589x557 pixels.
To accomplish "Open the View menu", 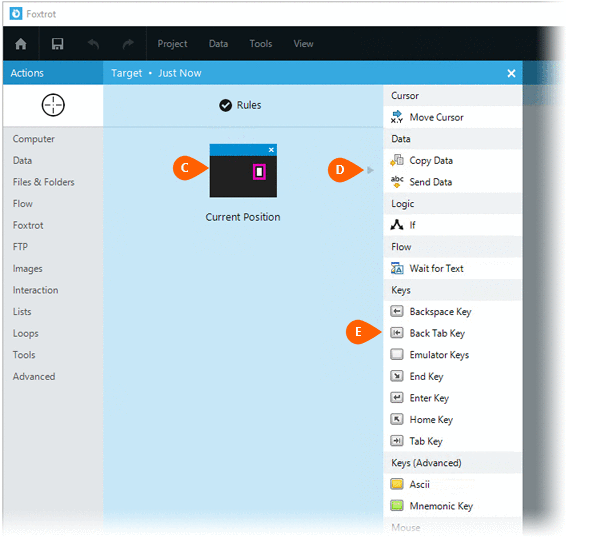I will pyautogui.click(x=304, y=44).
